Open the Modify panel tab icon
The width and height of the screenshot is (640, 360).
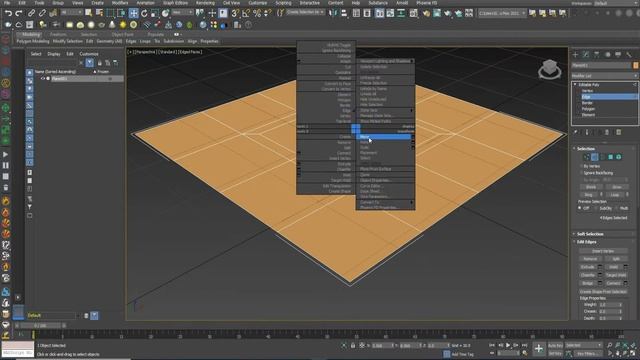(x=586, y=54)
